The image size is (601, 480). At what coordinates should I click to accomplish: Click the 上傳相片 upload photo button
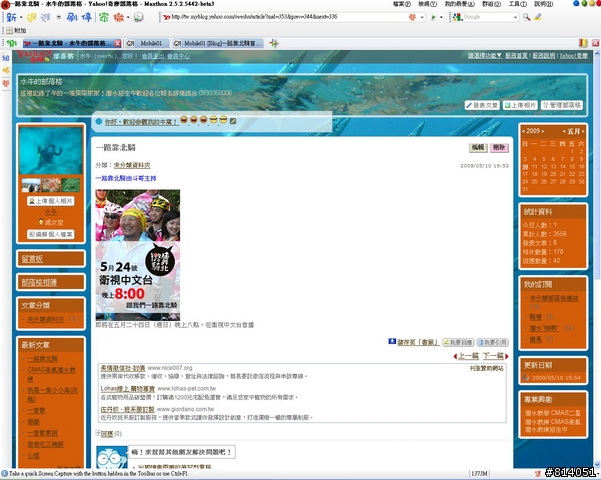[520, 105]
